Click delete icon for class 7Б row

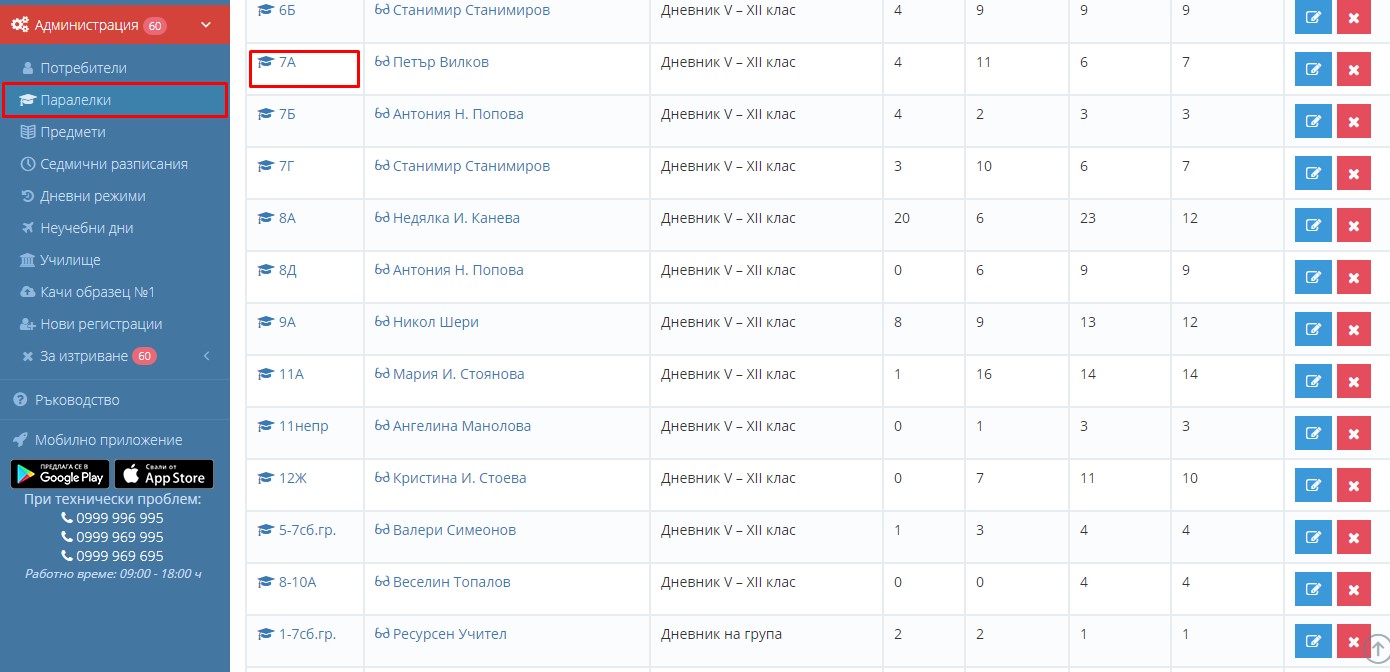coord(1353,122)
